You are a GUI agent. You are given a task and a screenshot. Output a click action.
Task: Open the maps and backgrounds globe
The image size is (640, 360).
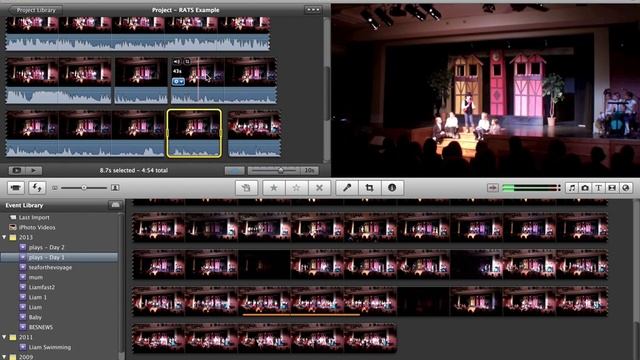click(x=626, y=188)
